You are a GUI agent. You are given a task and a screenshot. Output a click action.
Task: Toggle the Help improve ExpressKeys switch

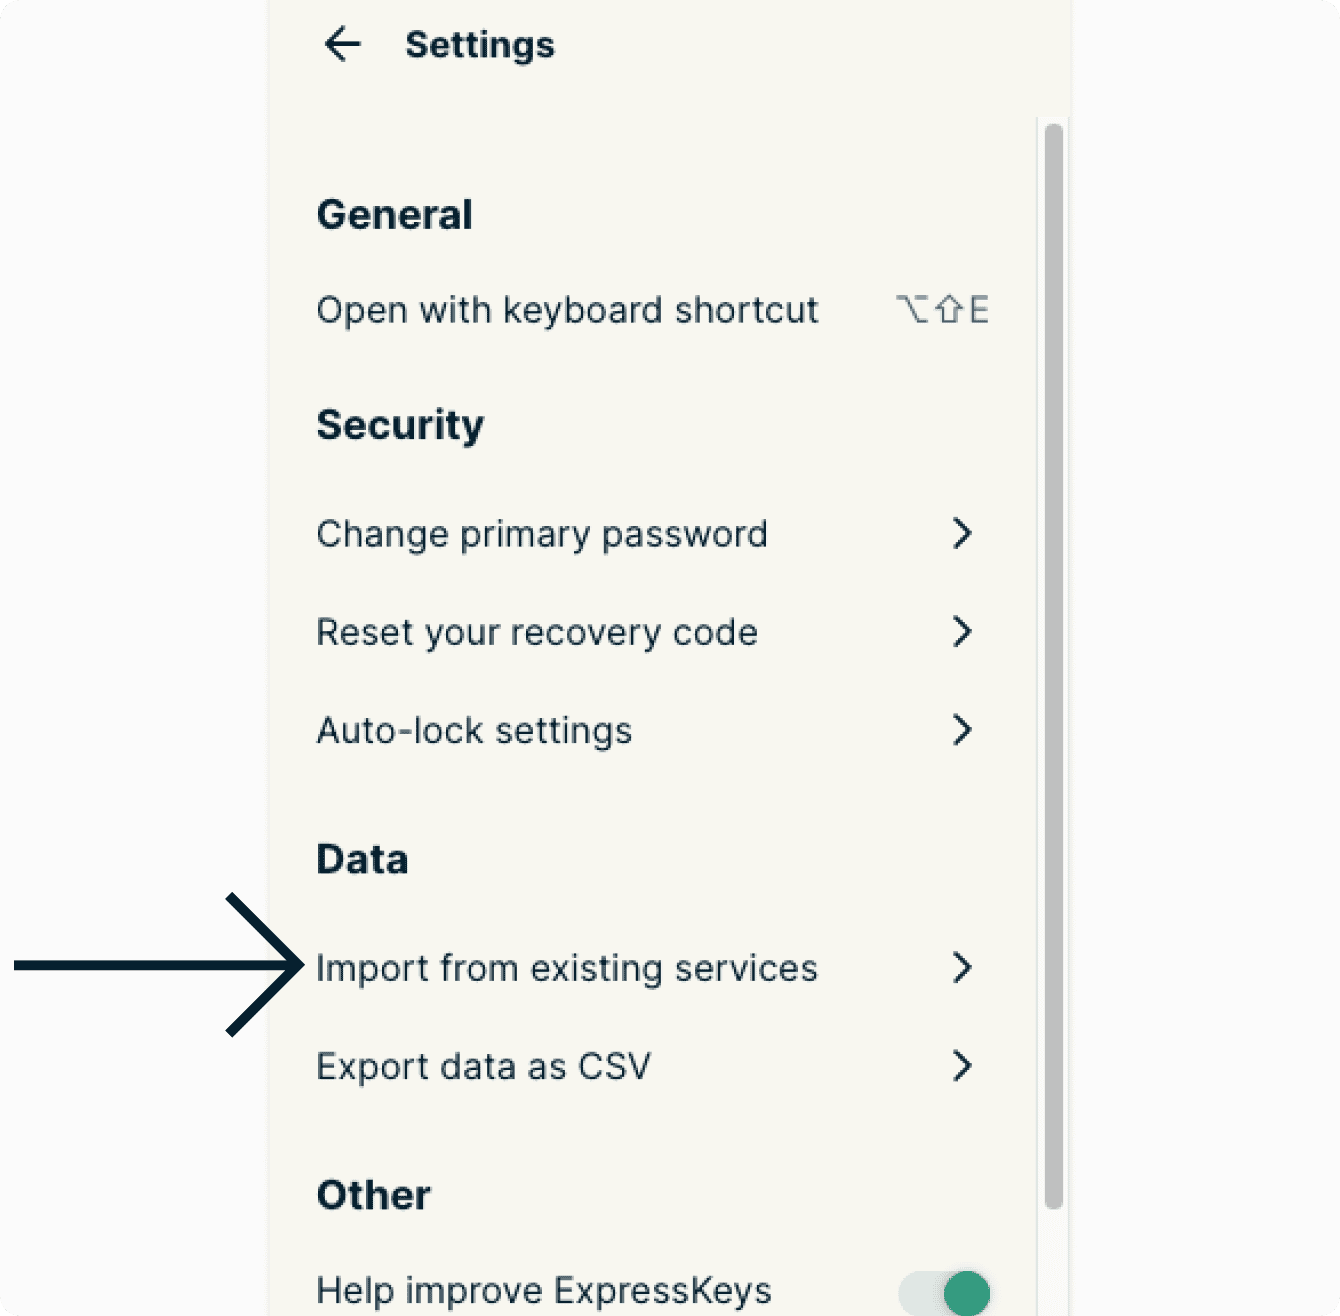[x=945, y=1292]
